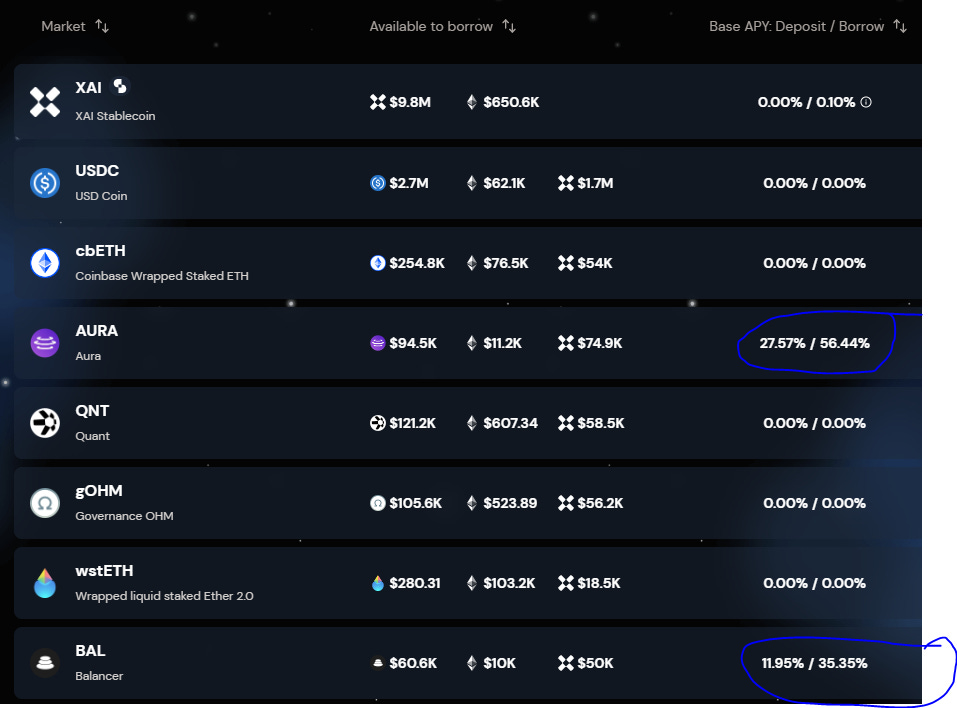Click the $2.7M value in USDC row

coord(409,183)
